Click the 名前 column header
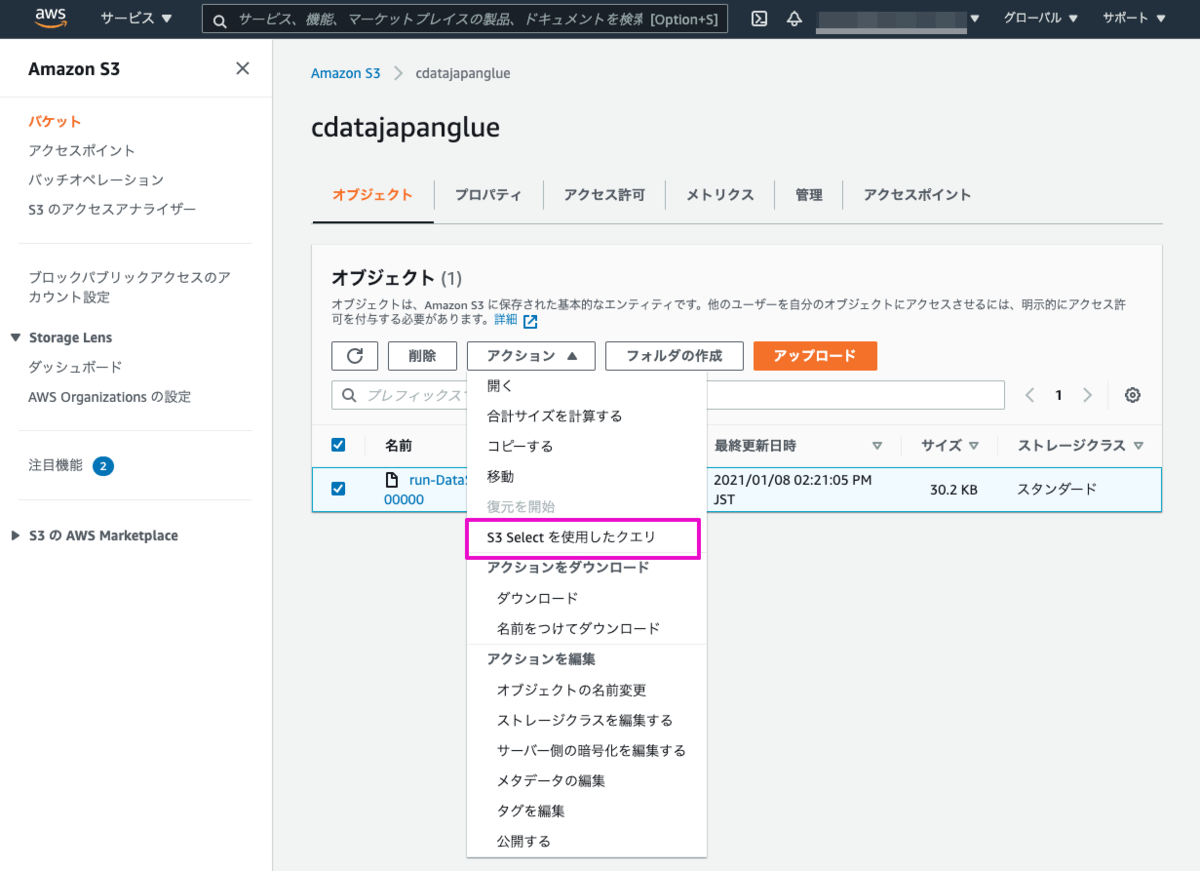Image resolution: width=1200 pixels, height=871 pixels. (x=398, y=446)
